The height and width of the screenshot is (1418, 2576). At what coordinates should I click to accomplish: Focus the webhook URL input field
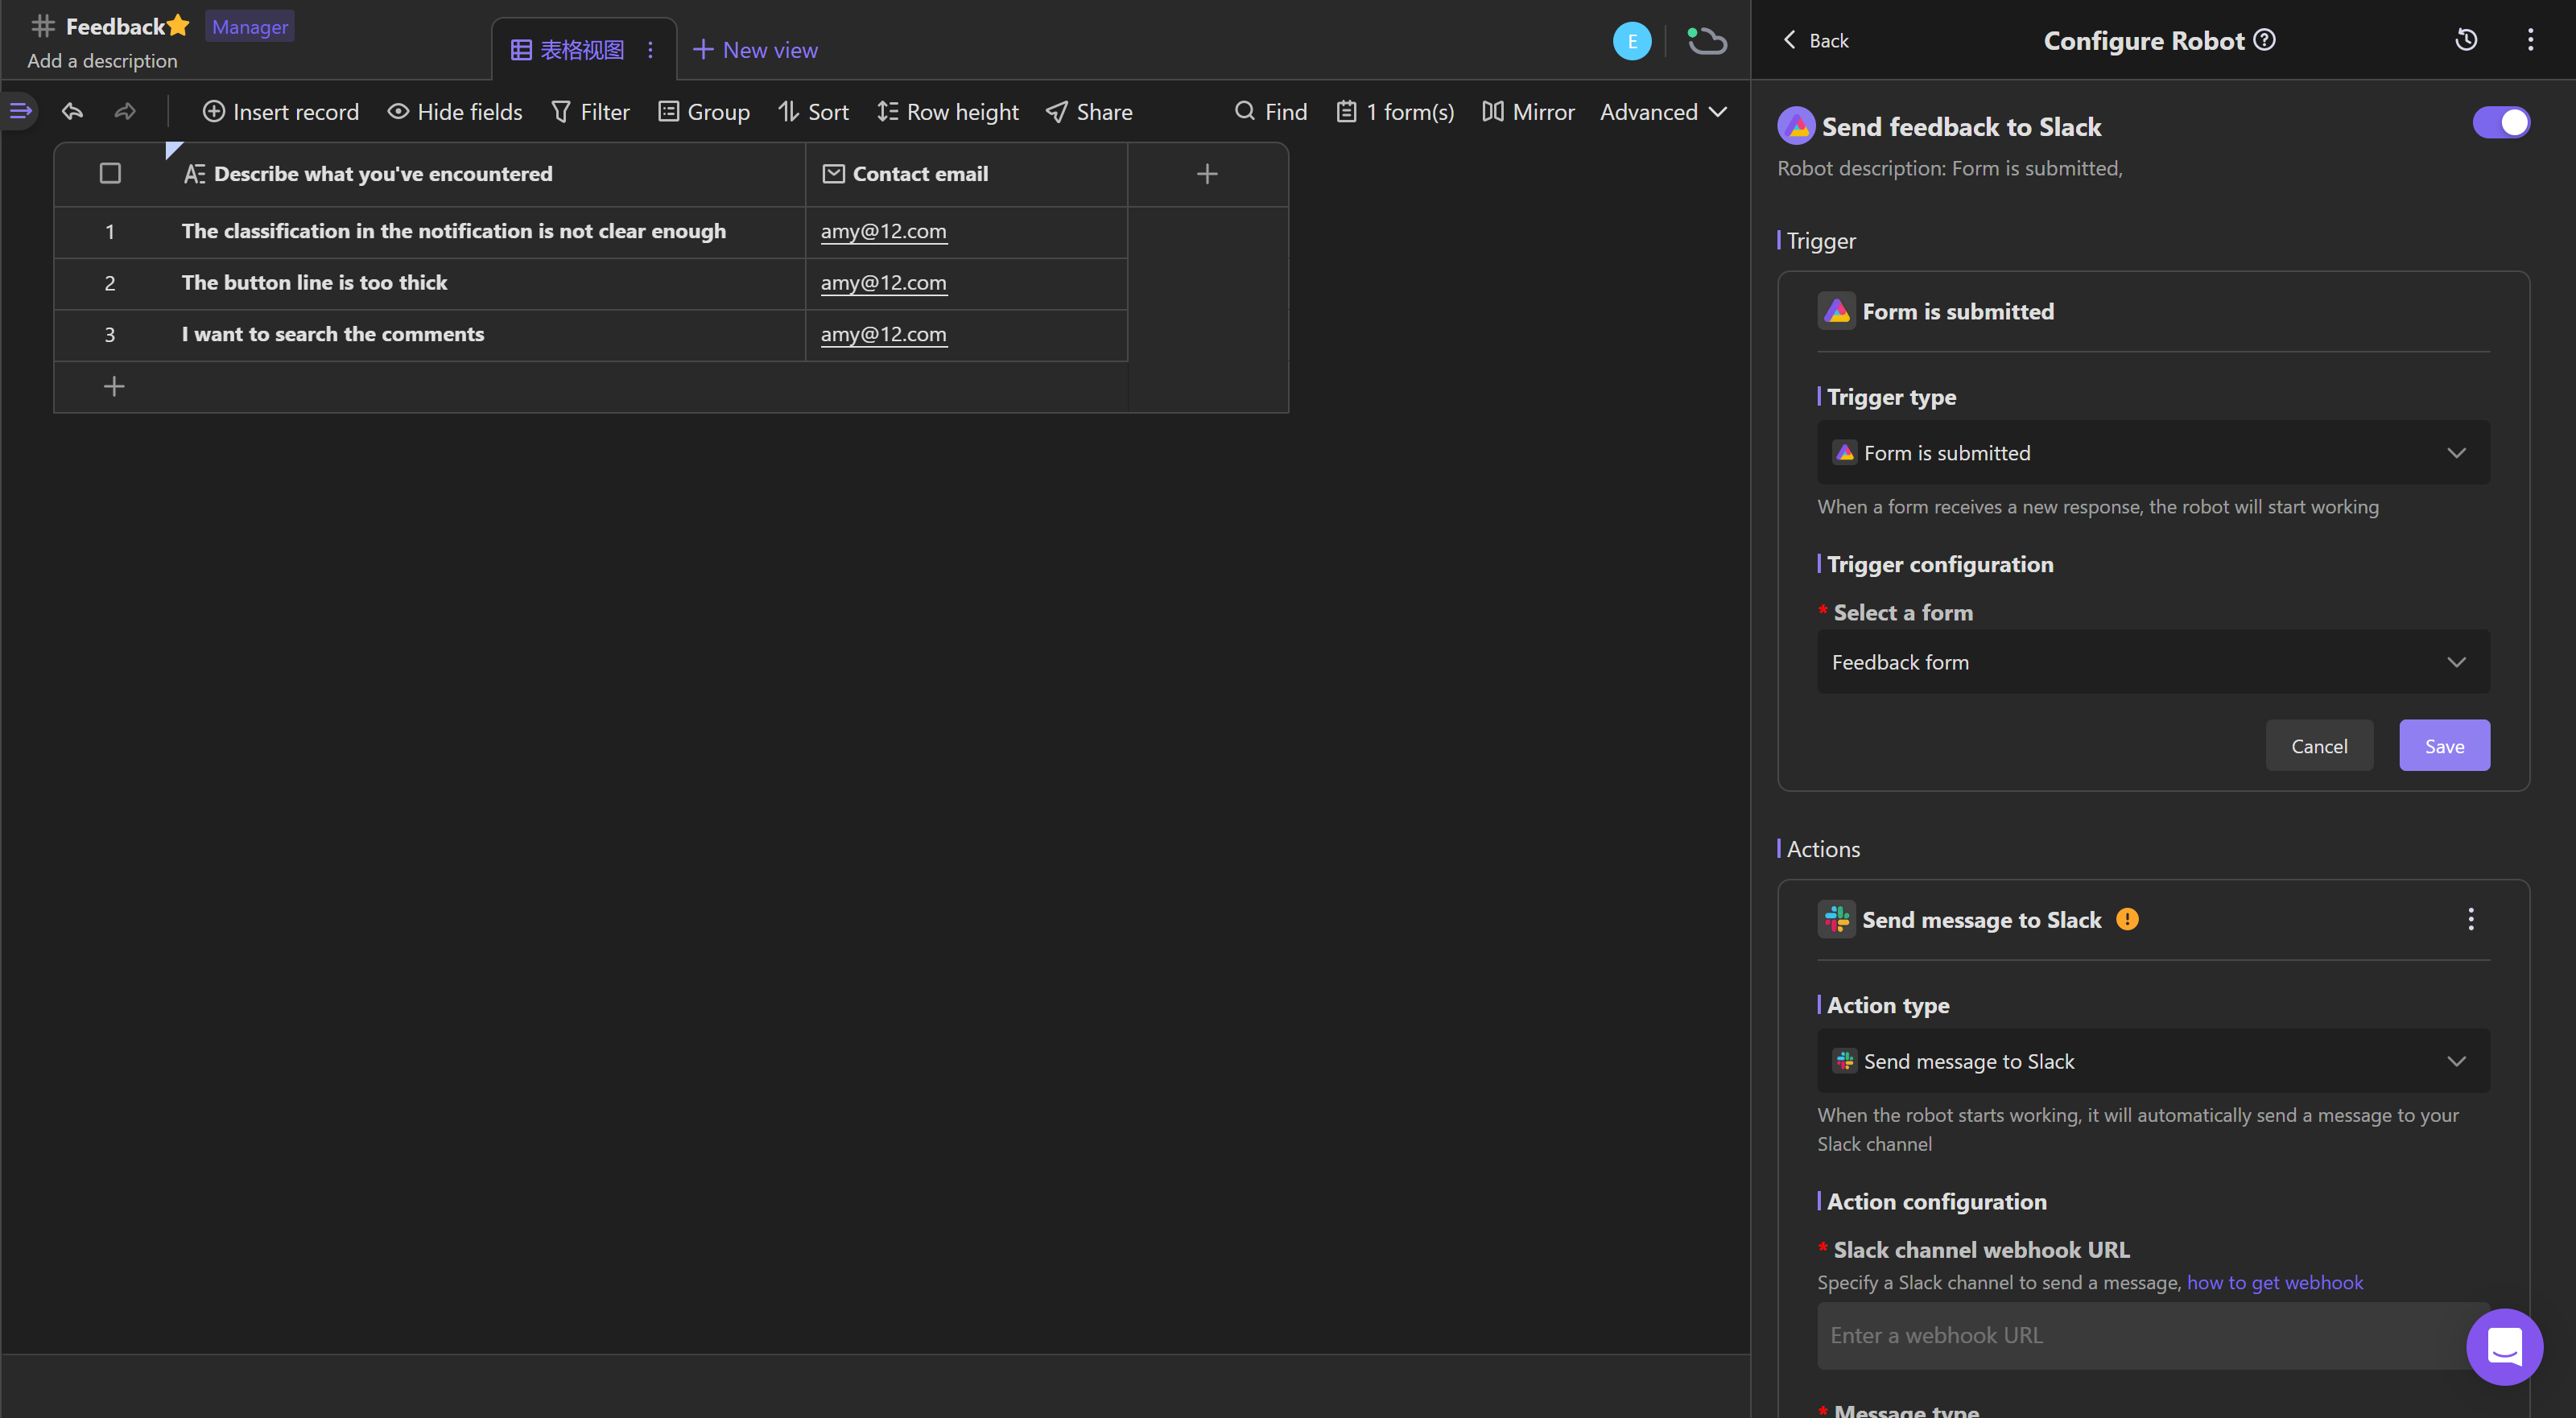coord(2153,1336)
